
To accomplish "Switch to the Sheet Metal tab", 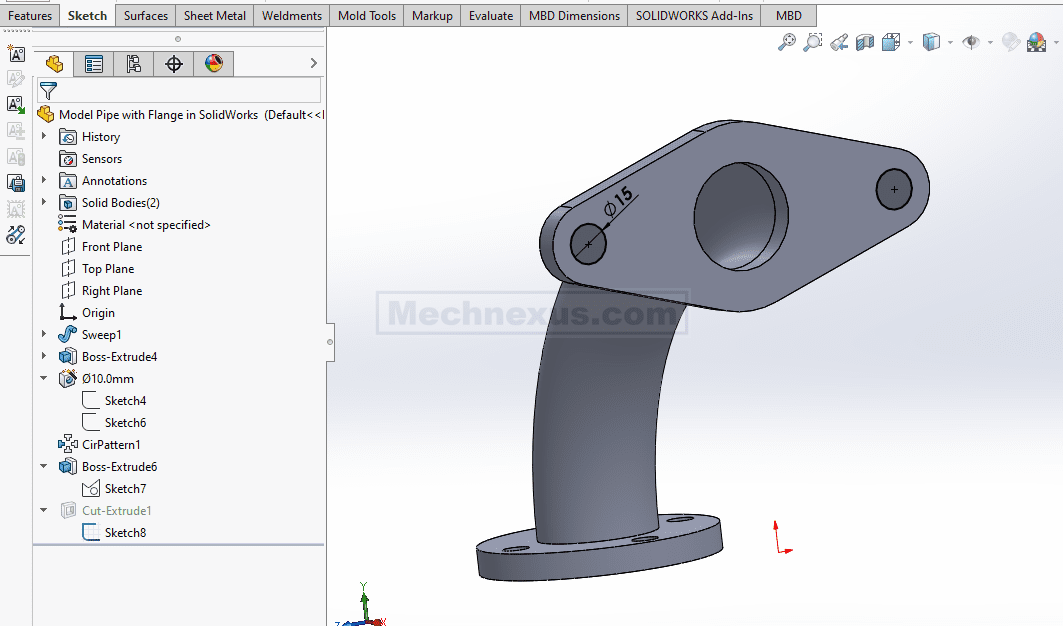I will pyautogui.click(x=215, y=16).
